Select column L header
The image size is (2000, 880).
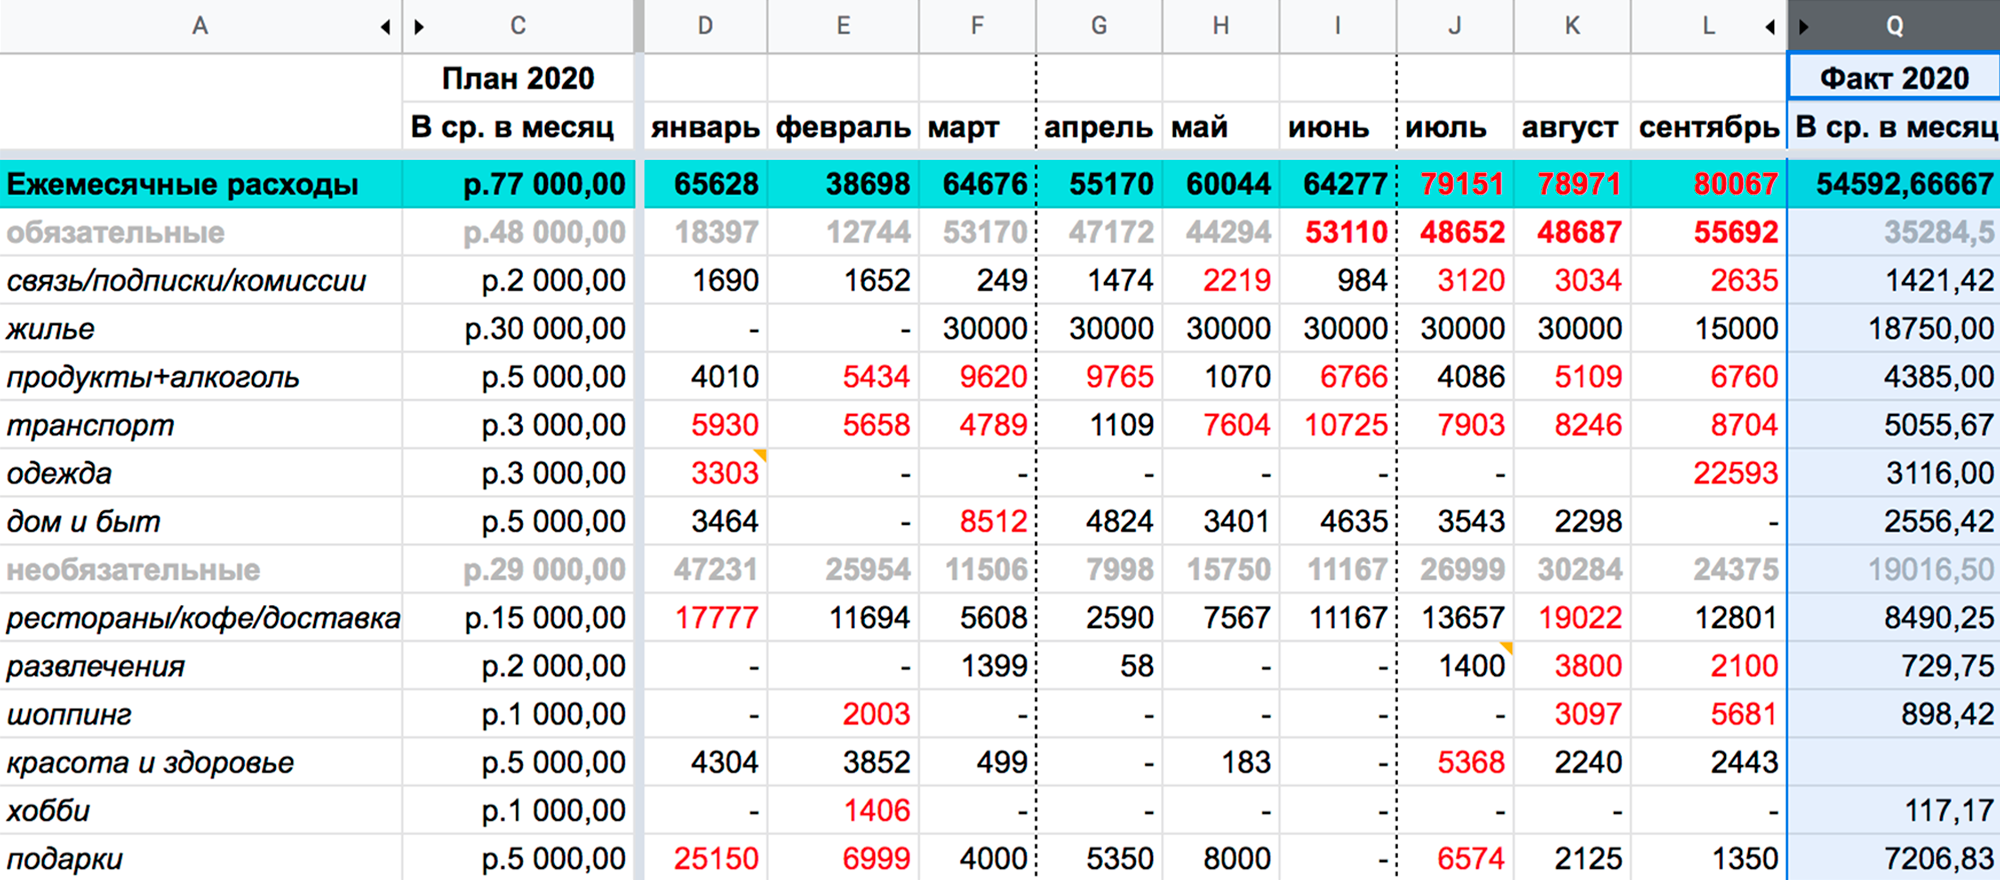[1709, 26]
